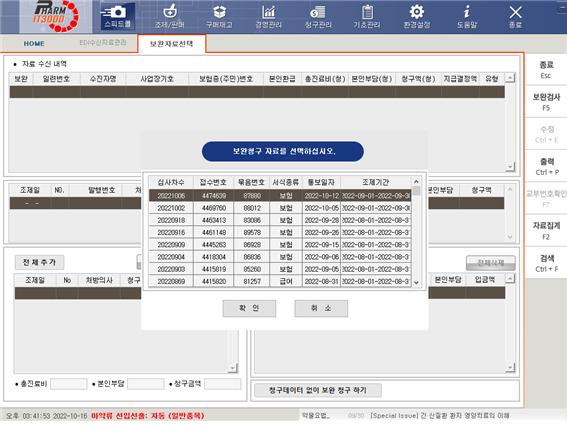This screenshot has height=425, width=567.
Task: Cancel the dialog with 취소 button
Action: click(x=321, y=308)
